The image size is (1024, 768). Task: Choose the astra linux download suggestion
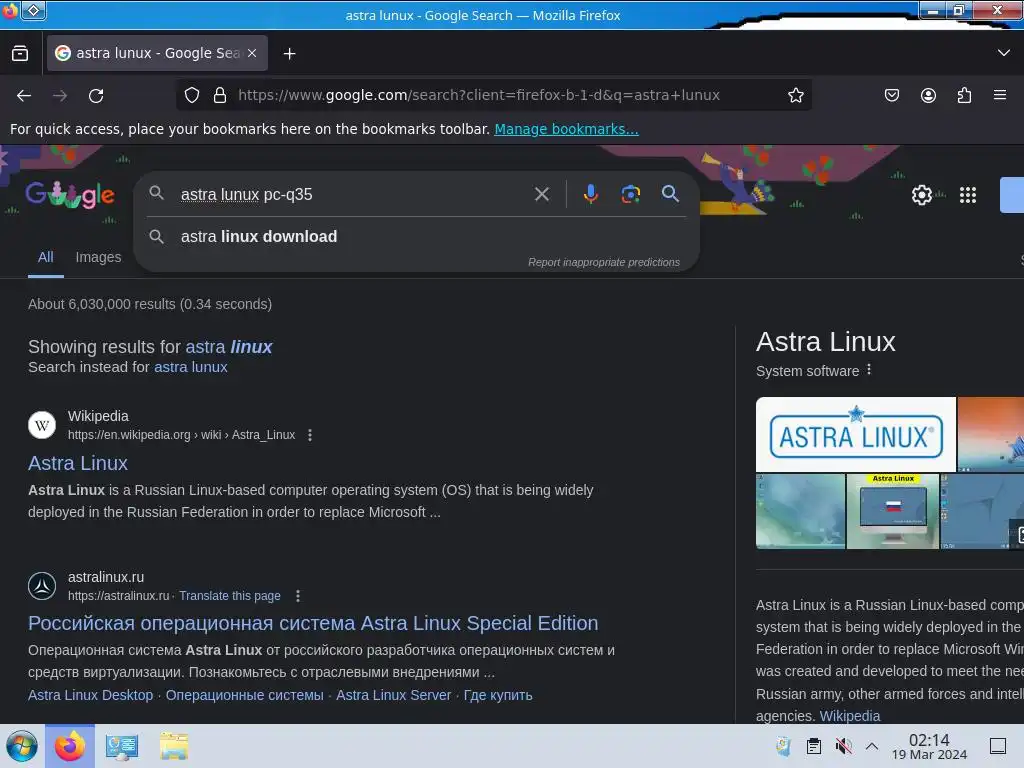tap(259, 236)
